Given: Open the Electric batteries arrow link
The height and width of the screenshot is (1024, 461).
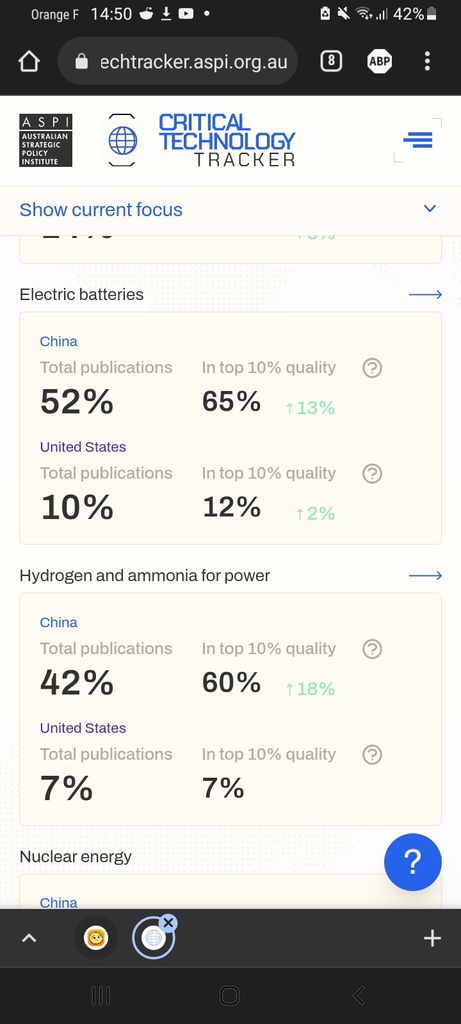Looking at the screenshot, I should click(x=426, y=295).
